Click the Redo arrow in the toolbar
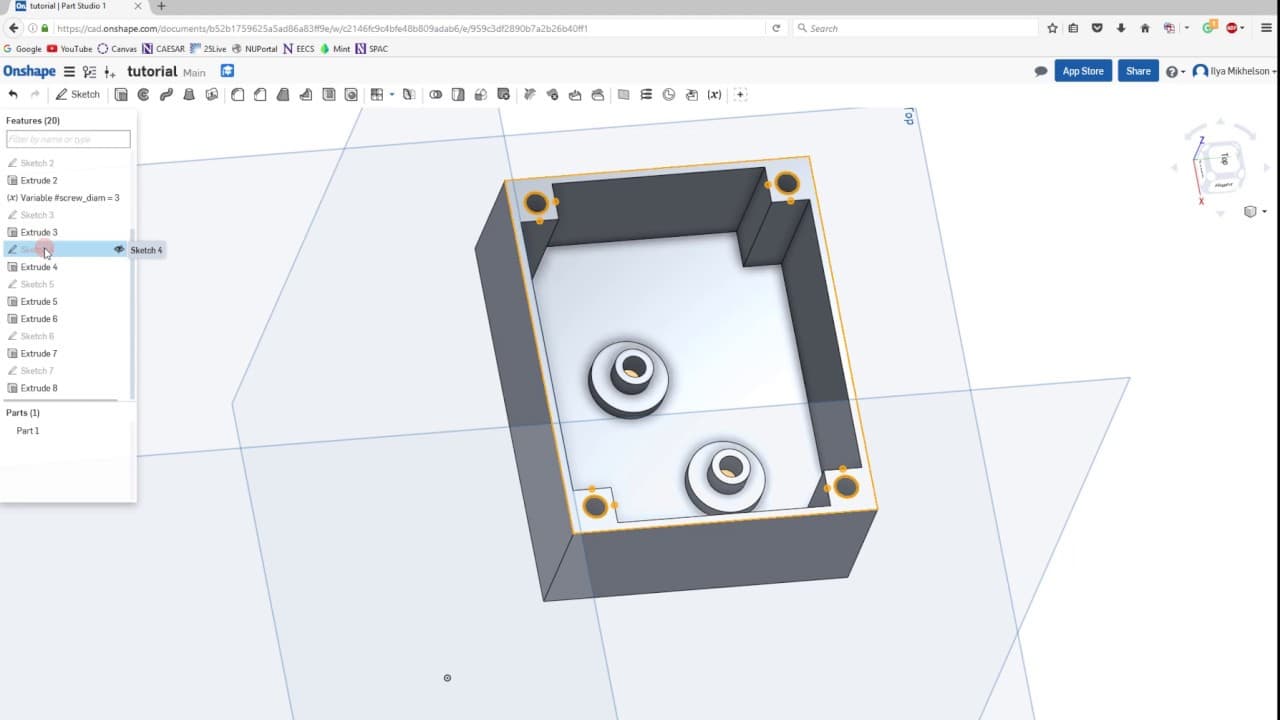The height and width of the screenshot is (720, 1280). pos(35,95)
